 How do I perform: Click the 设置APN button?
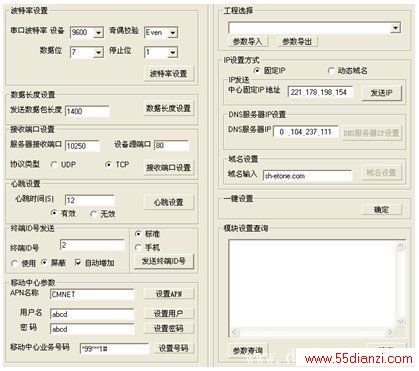click(169, 294)
